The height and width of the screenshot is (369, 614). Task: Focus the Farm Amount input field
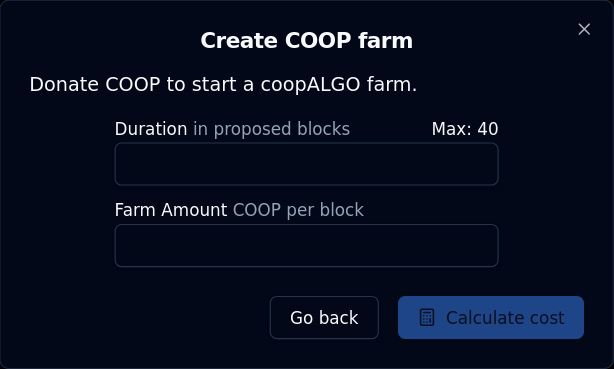click(306, 245)
